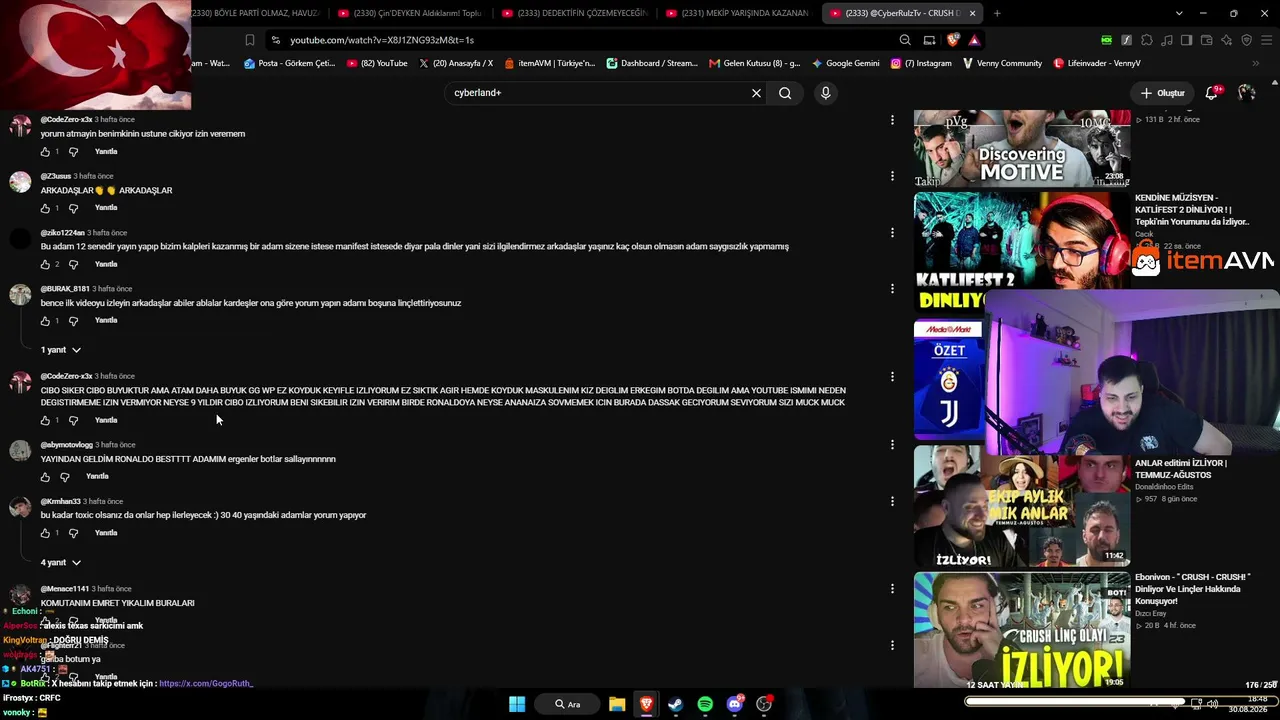Open options menu for @Krmhan33 comment
This screenshot has width=1280, height=720.
pyautogui.click(x=892, y=501)
